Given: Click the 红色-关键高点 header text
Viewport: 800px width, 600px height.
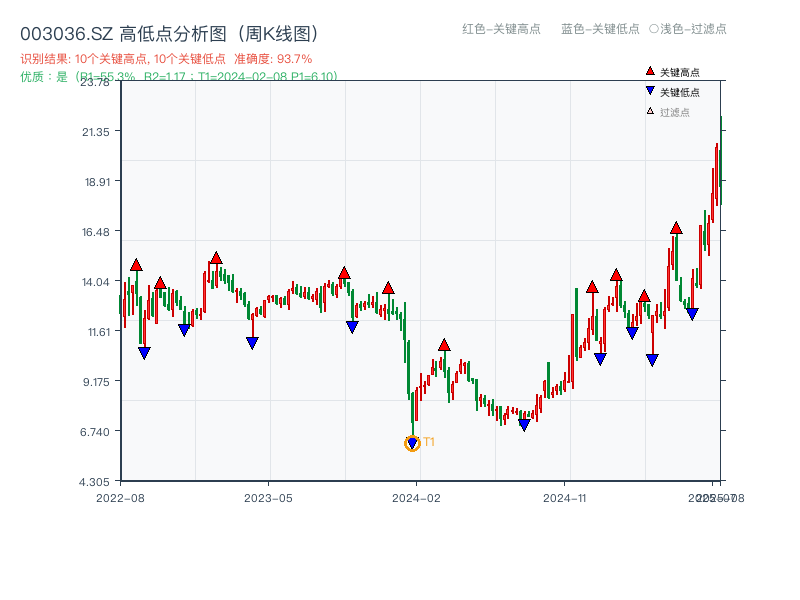Looking at the screenshot, I should [501, 29].
